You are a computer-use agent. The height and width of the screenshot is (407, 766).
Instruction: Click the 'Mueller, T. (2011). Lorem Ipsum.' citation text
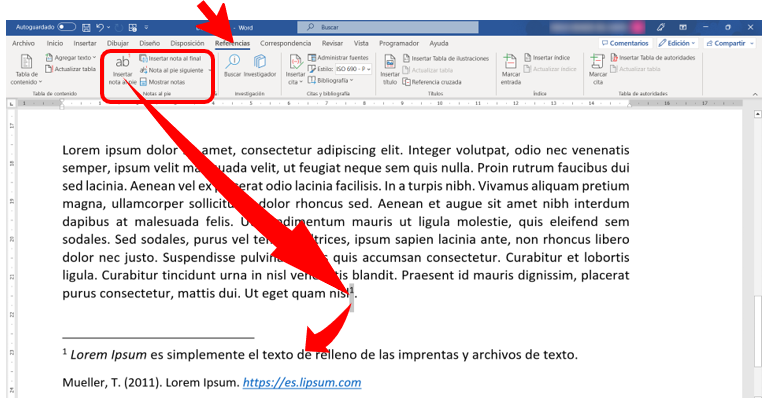pos(151,383)
